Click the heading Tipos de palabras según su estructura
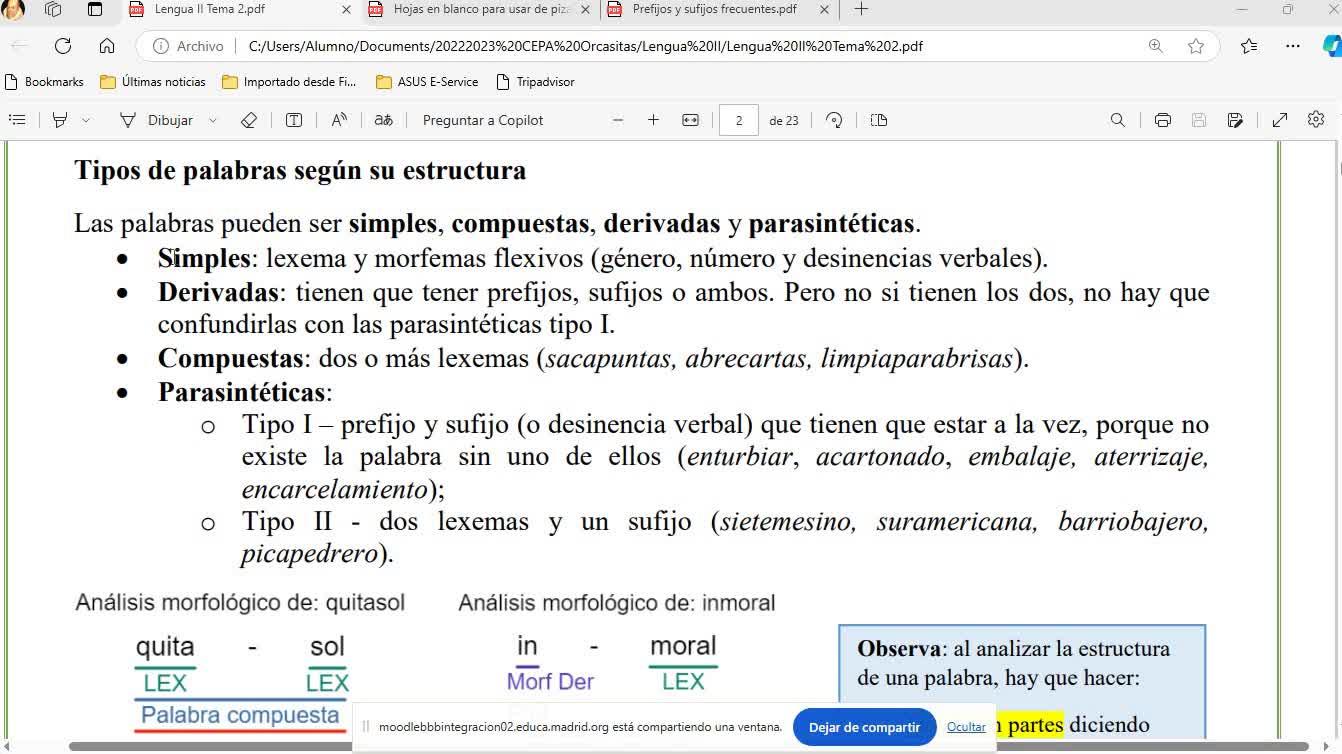1342x754 pixels. pyautogui.click(x=300, y=170)
